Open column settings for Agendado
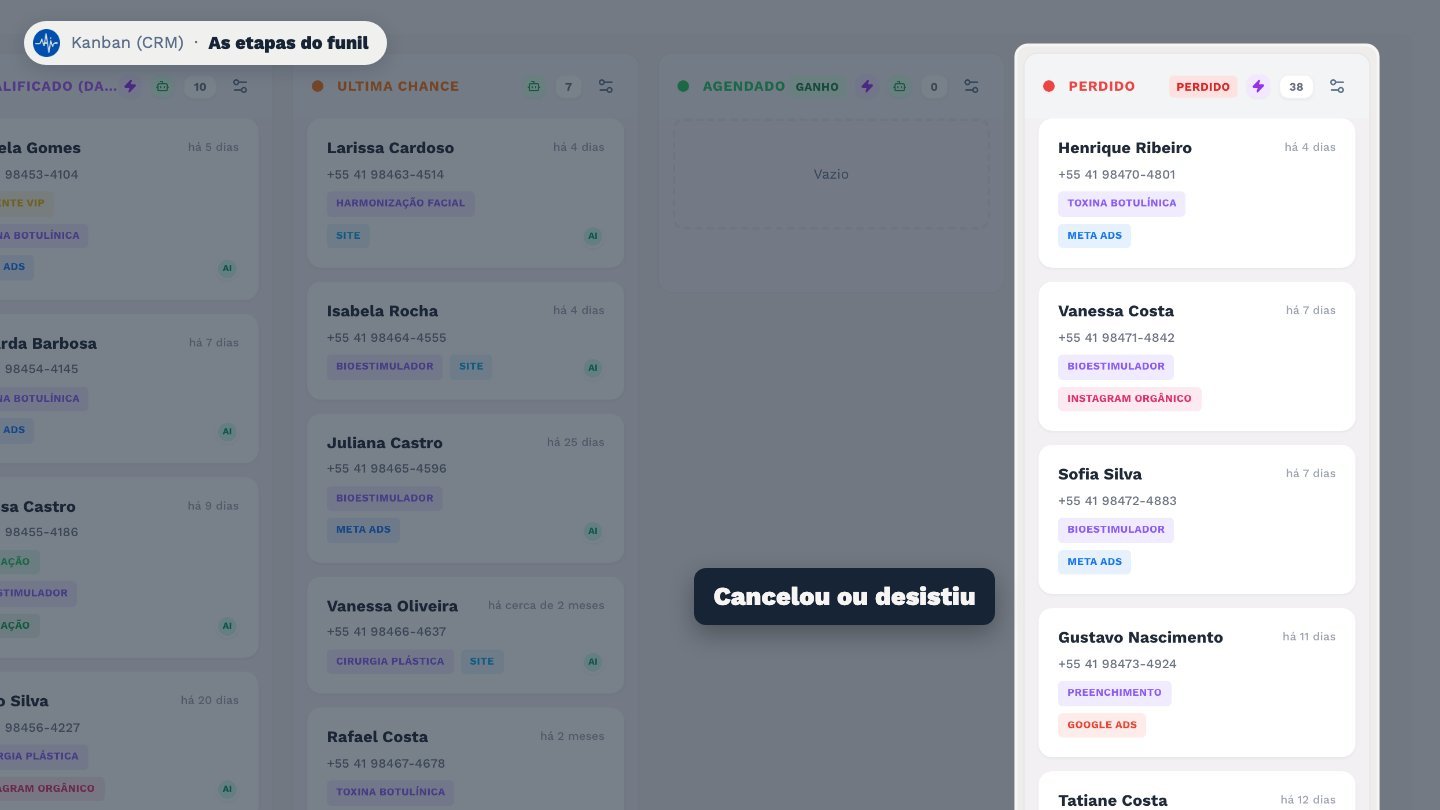This screenshot has width=1440, height=810. click(x=971, y=86)
